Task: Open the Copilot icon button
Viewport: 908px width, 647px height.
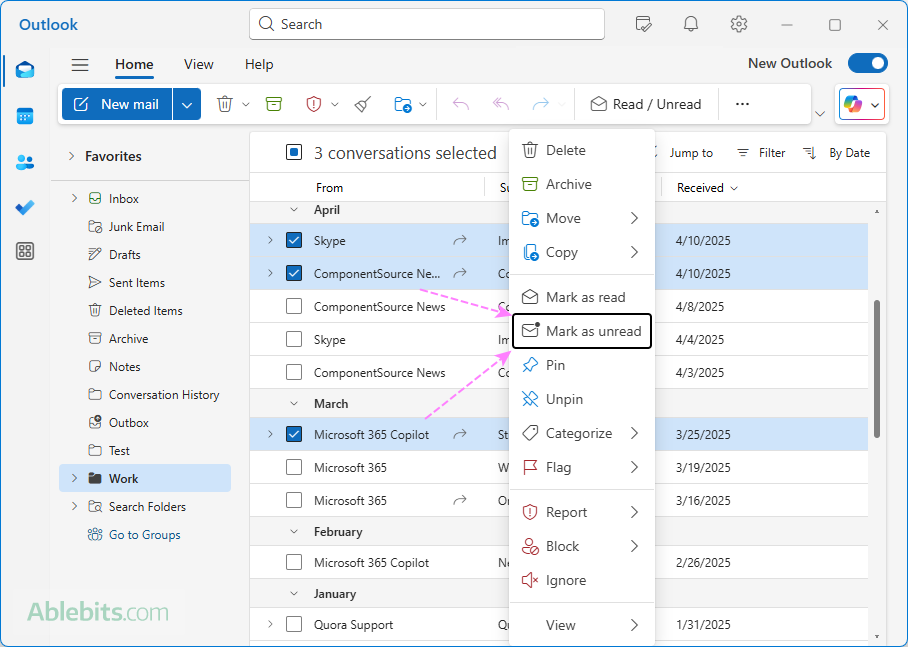Action: (x=853, y=104)
